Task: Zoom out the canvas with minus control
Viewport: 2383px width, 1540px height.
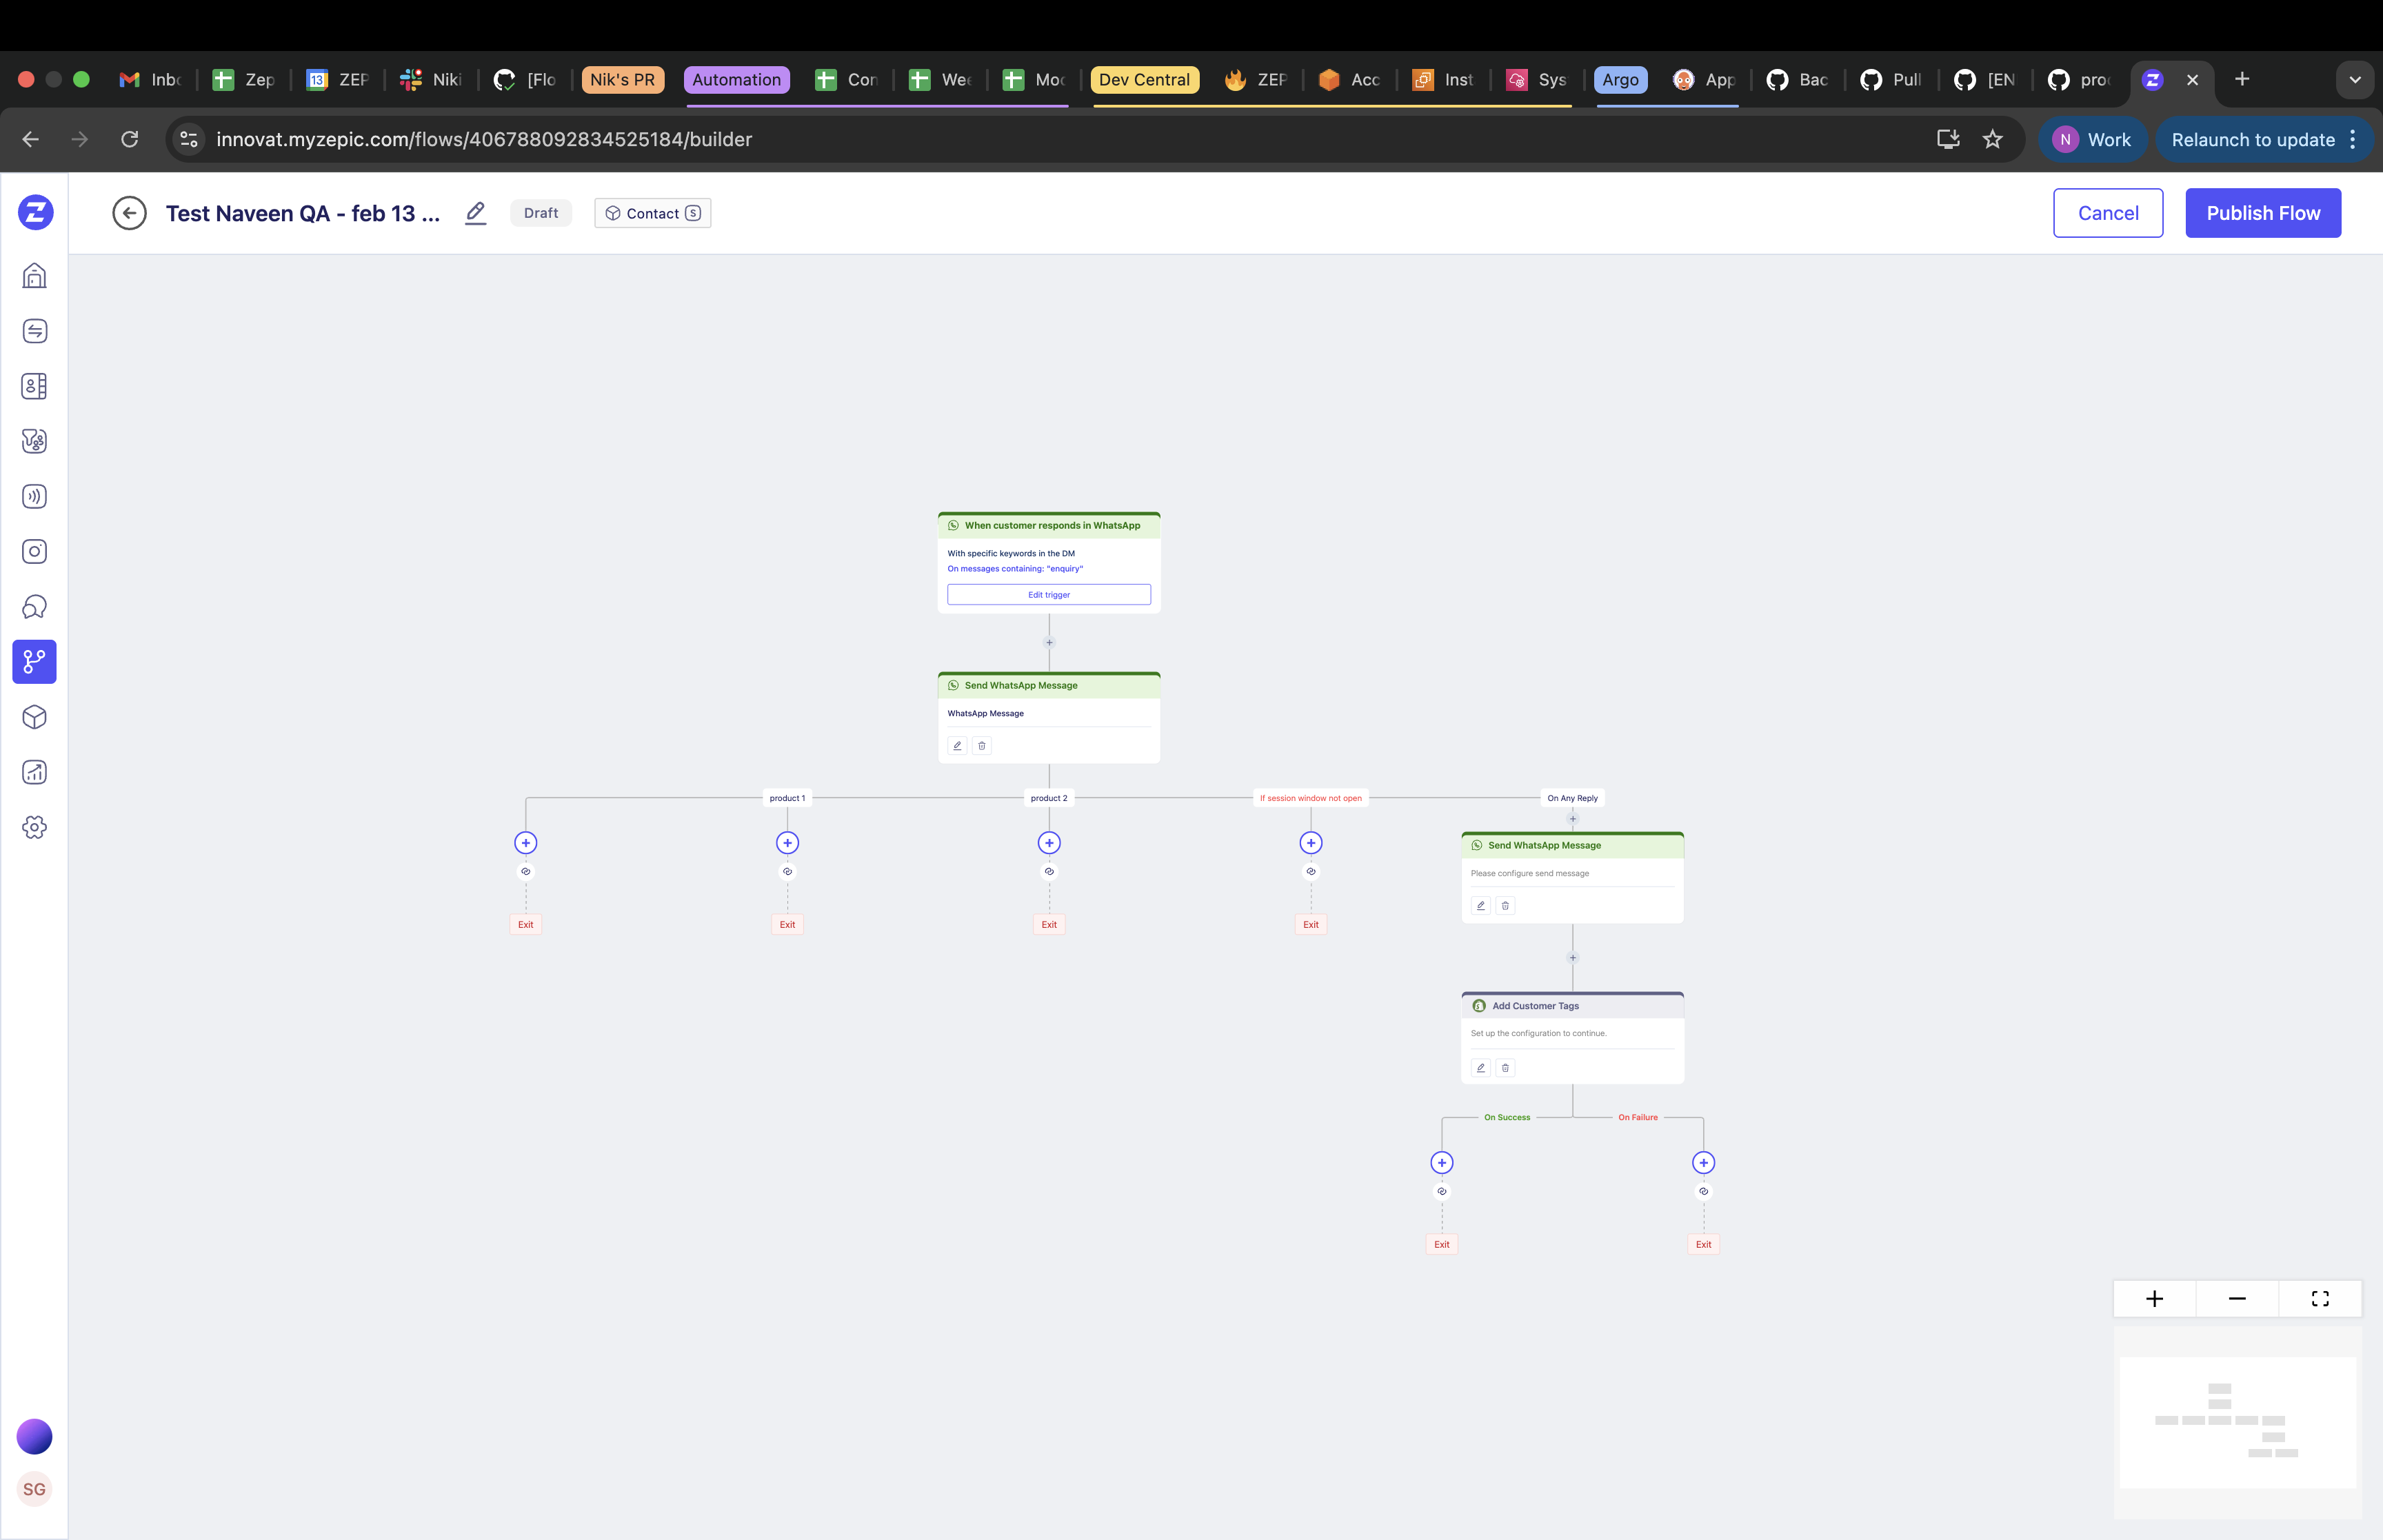Action: pos(2238,1299)
